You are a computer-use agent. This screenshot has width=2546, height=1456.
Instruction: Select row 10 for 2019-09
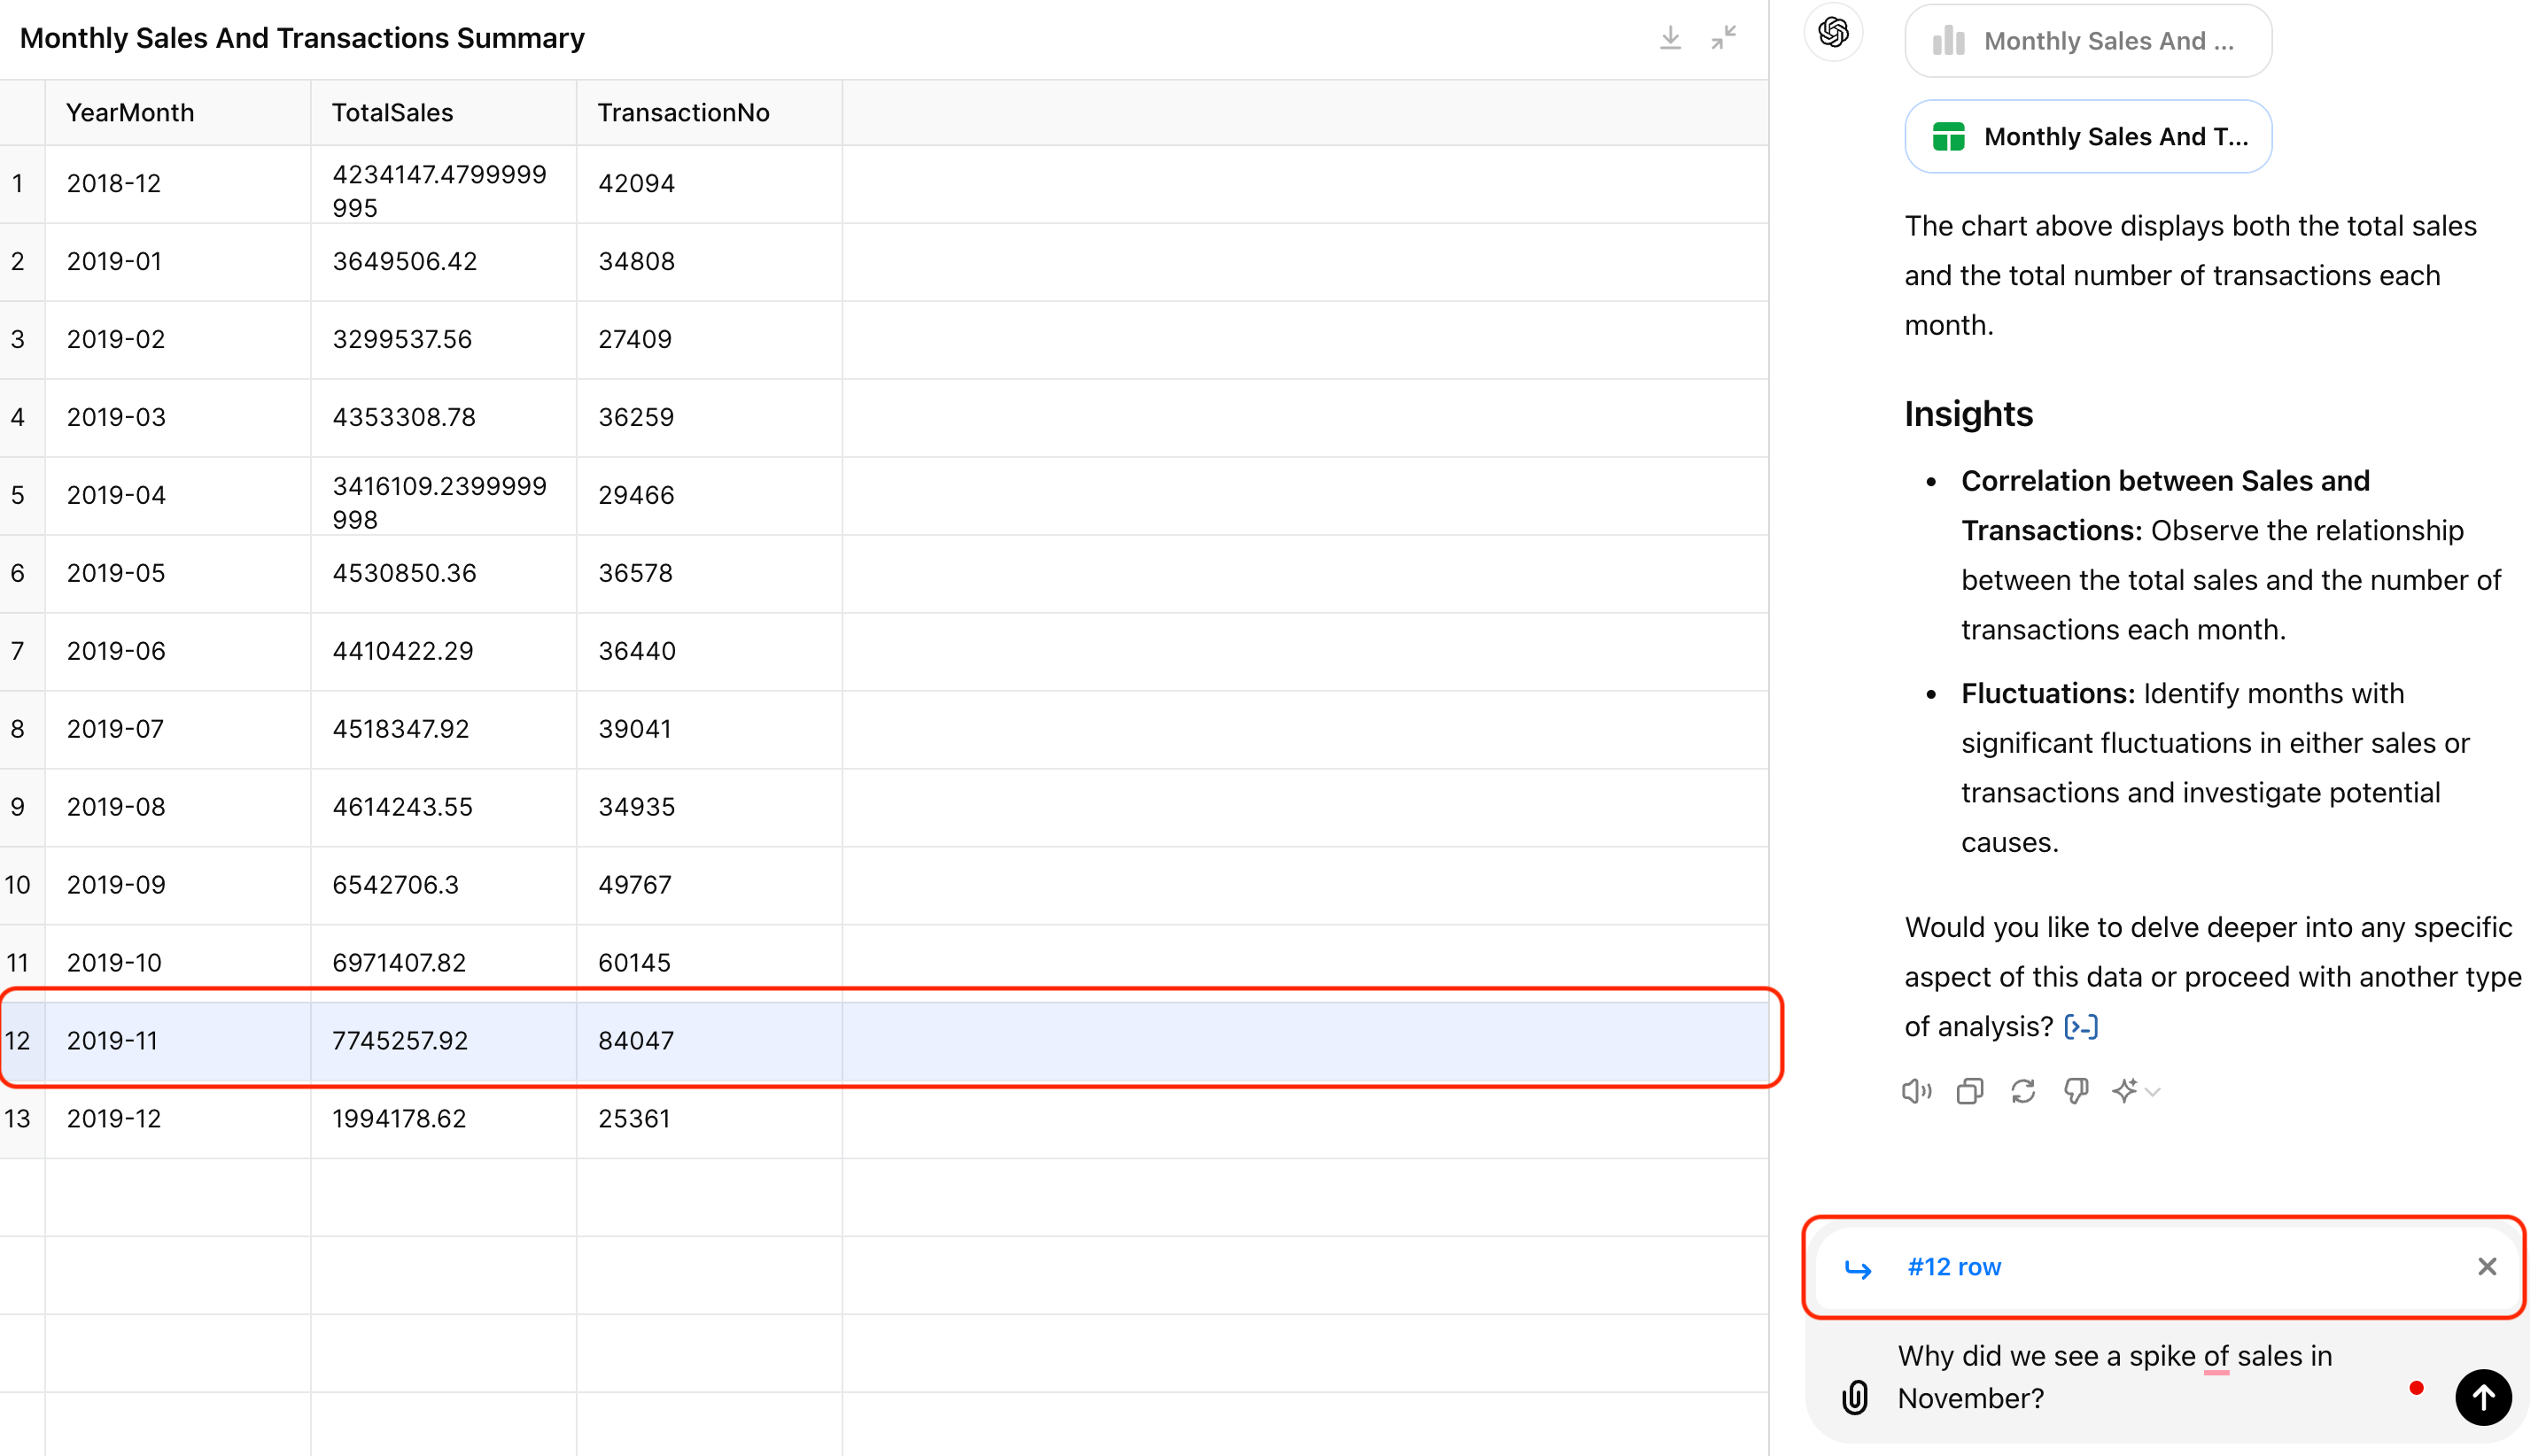pos(18,885)
